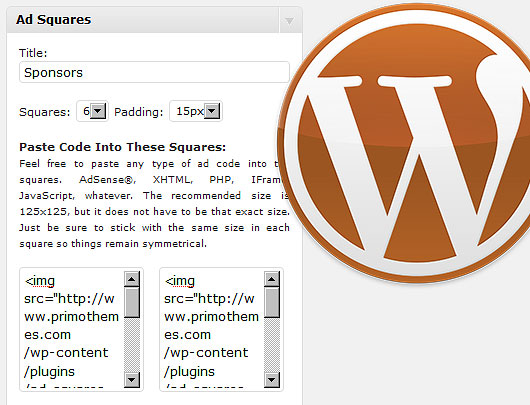This screenshot has width=530, height=405.
Task: Click the text 'square so things remain symmetrical.'
Action: pos(113,244)
